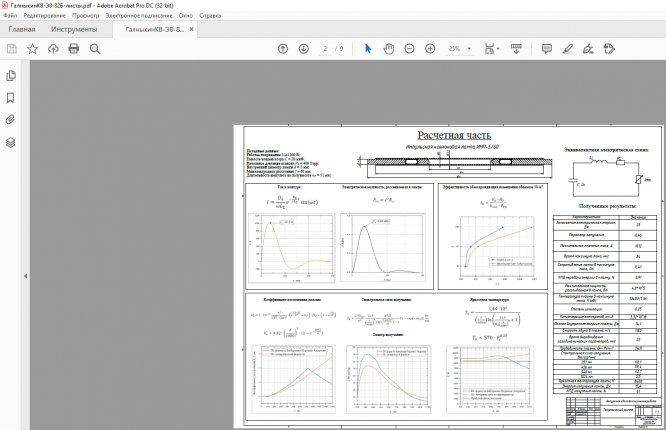Zoom out with the minus button

point(410,49)
